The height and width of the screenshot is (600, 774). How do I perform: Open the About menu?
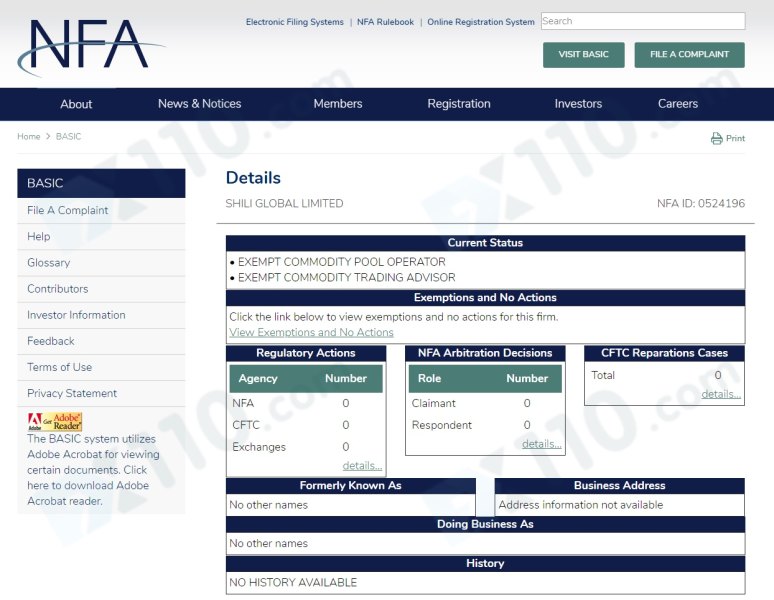(76, 104)
